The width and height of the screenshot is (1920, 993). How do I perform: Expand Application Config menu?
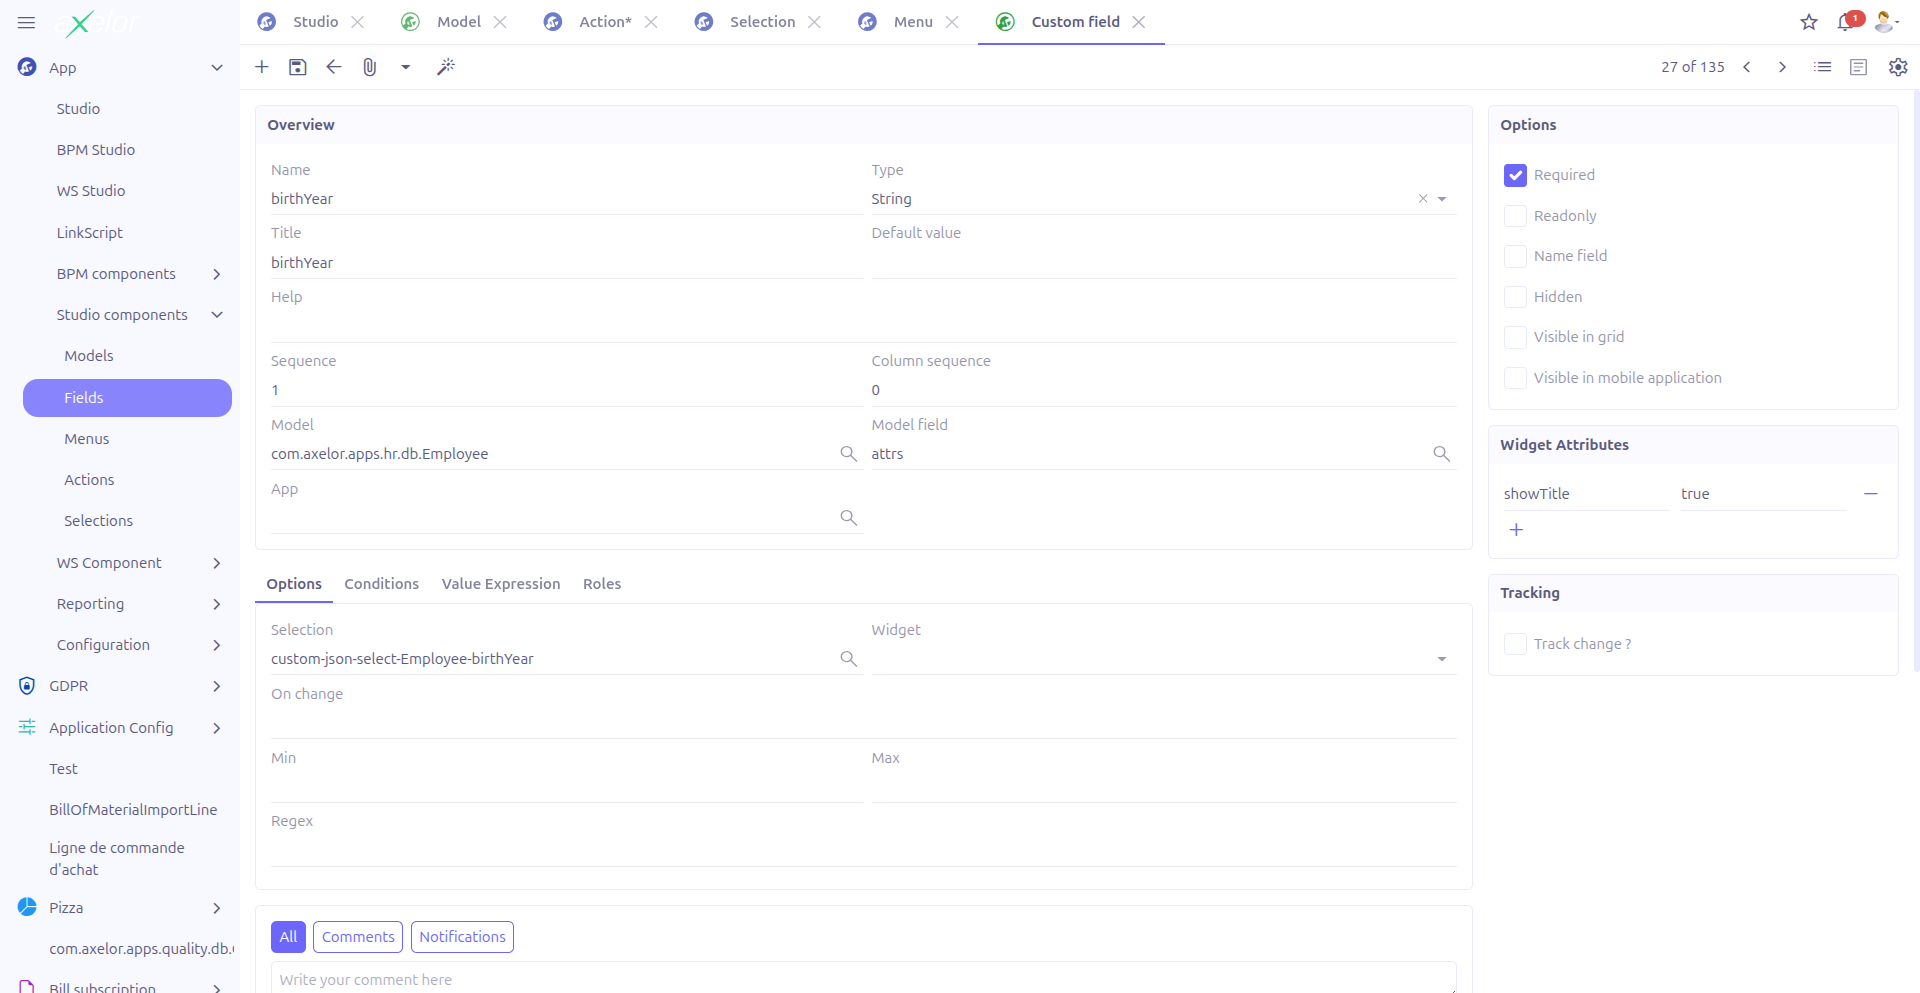[x=217, y=728]
